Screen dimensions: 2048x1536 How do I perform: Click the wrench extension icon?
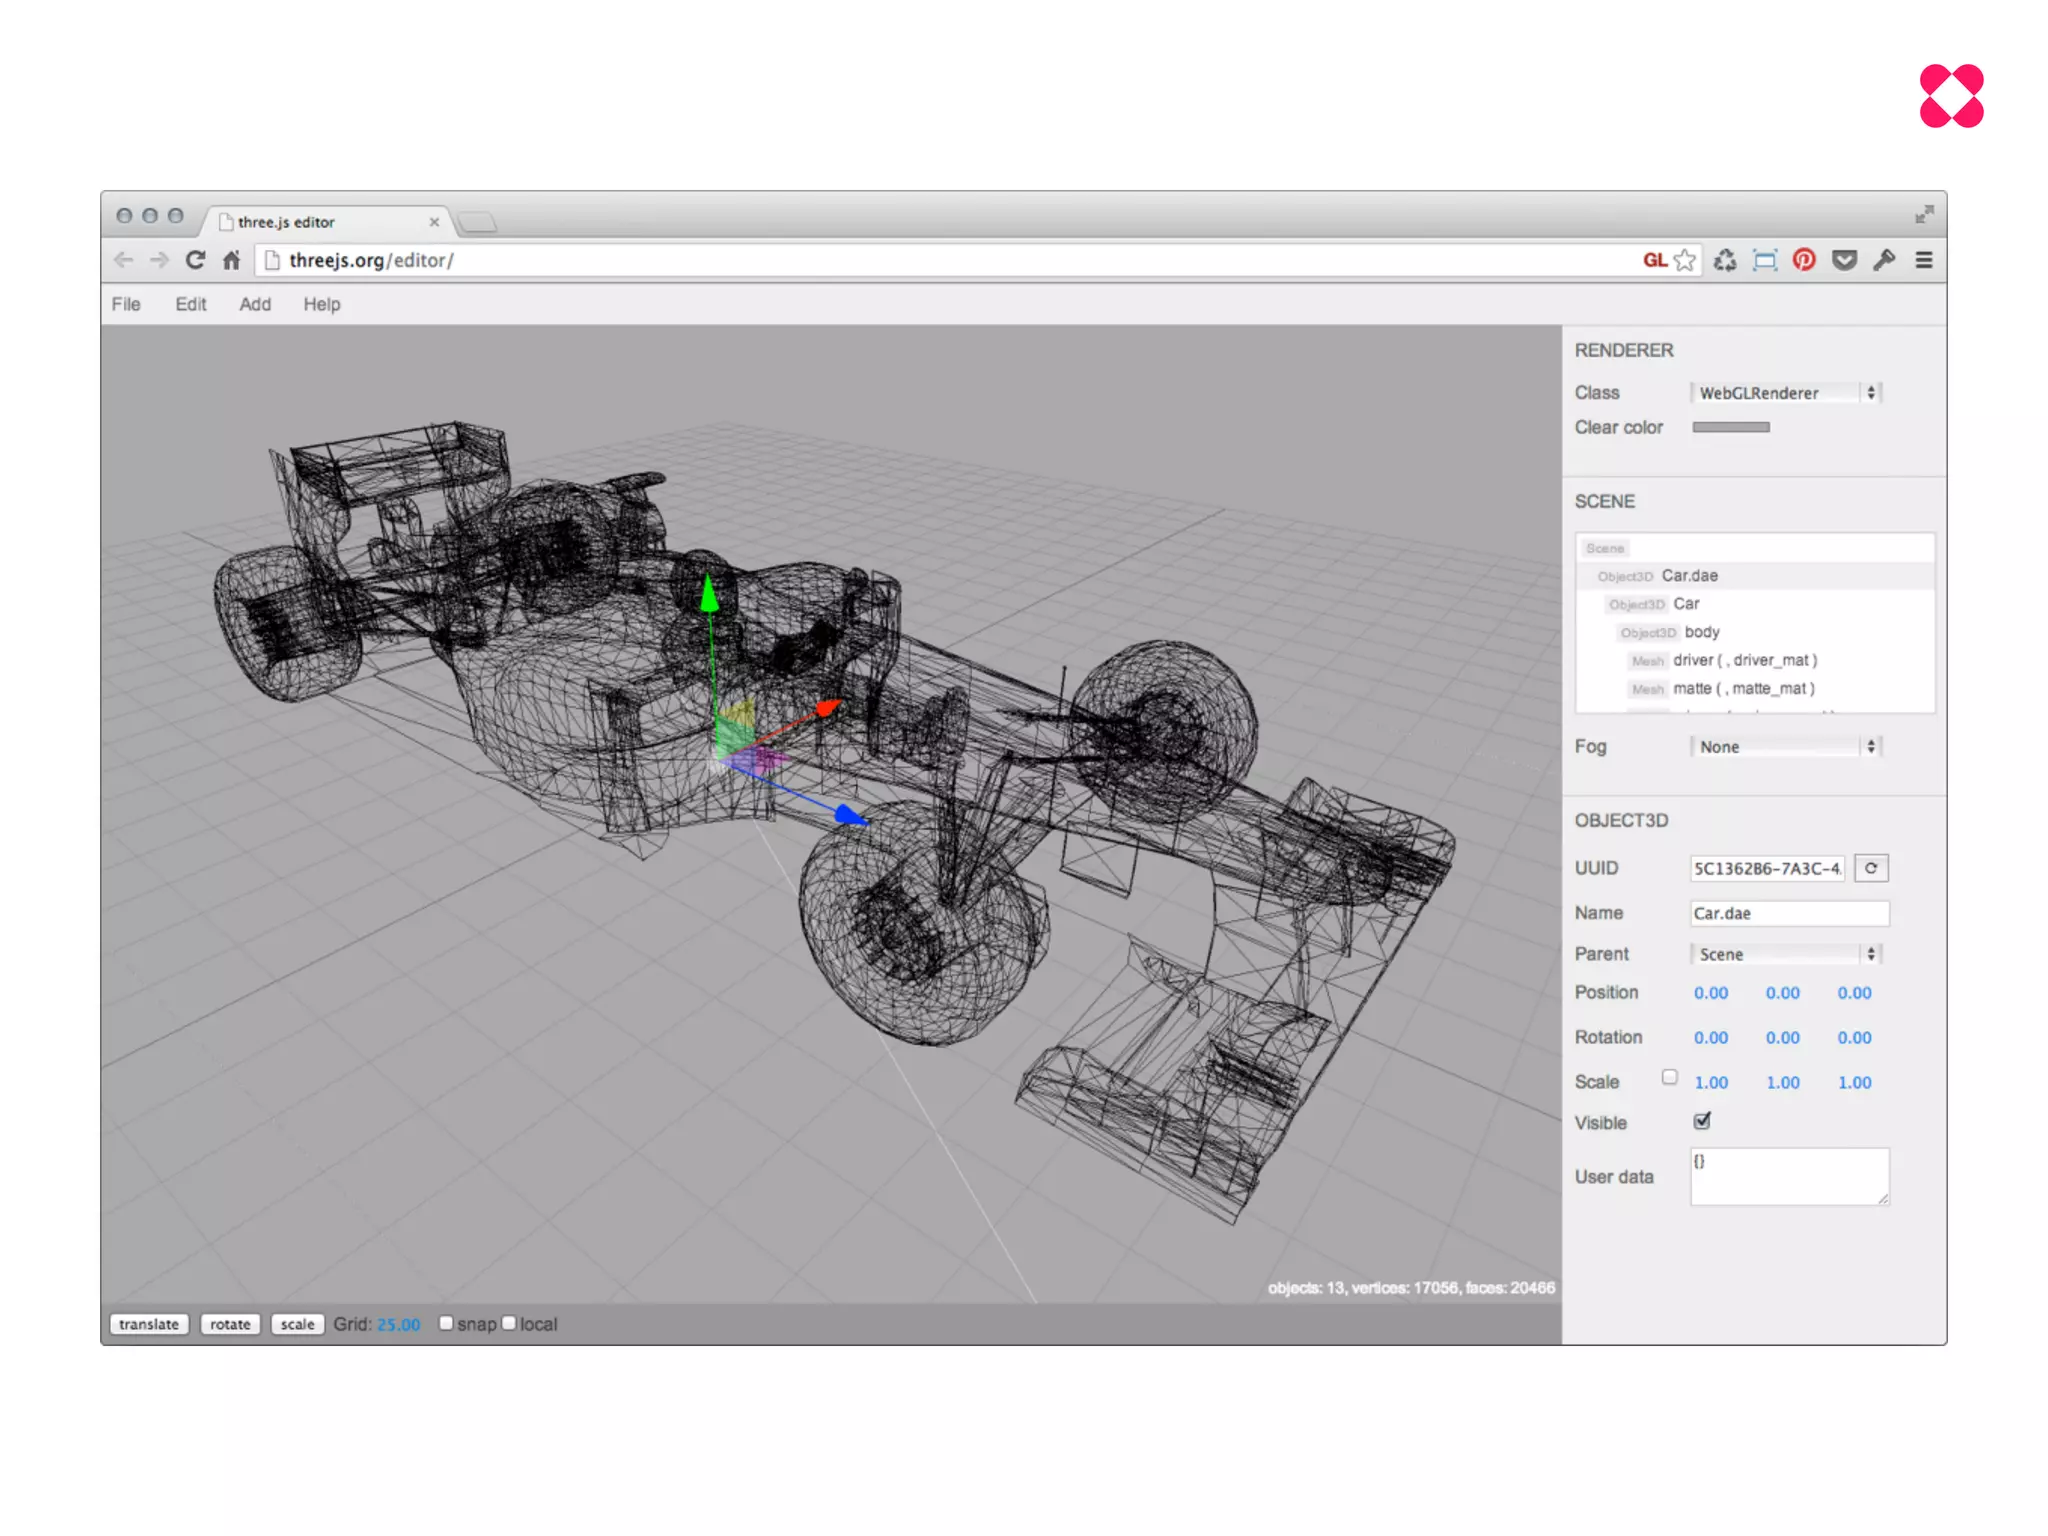(1884, 260)
